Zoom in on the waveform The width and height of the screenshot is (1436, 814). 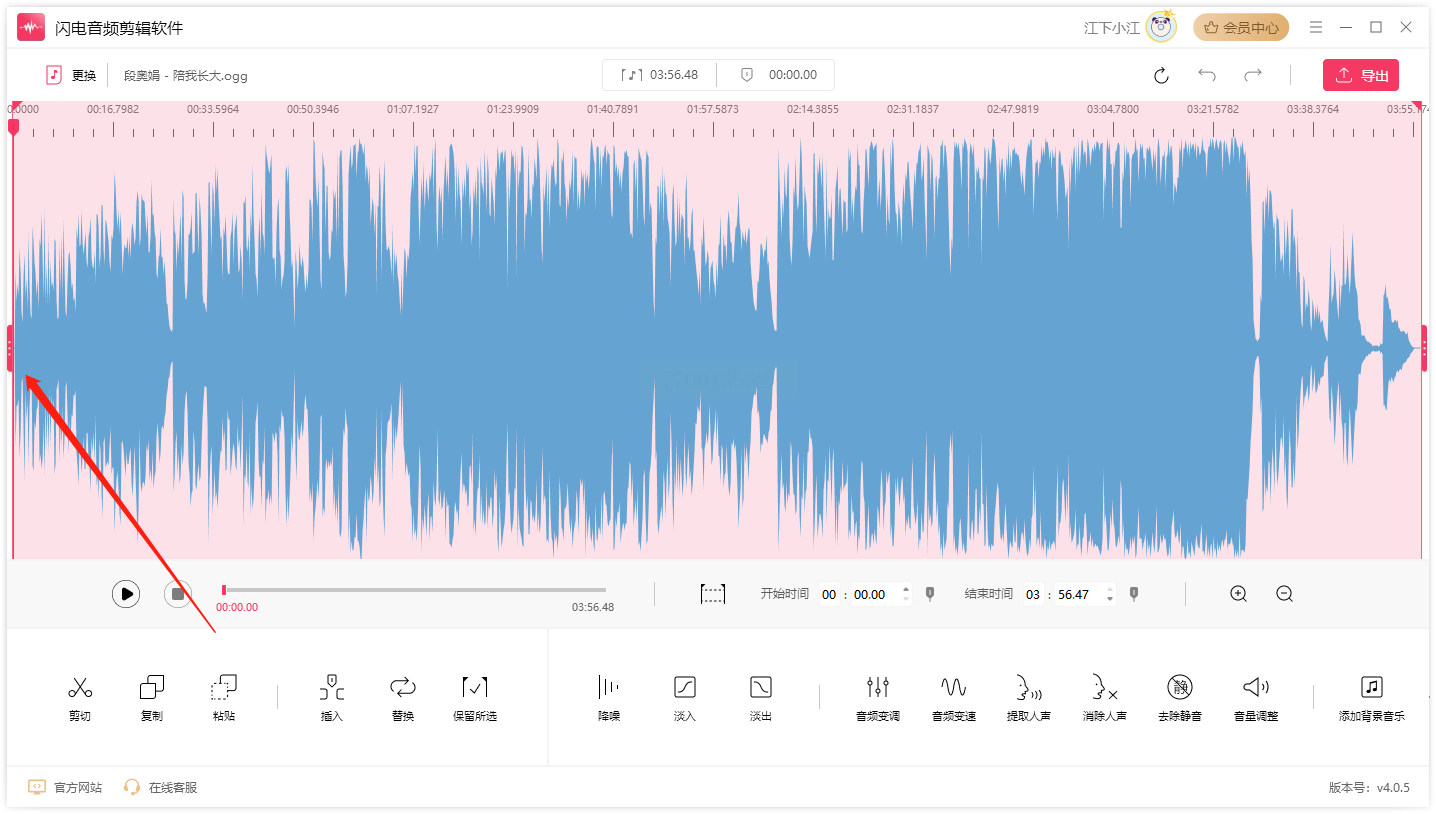pyautogui.click(x=1239, y=594)
